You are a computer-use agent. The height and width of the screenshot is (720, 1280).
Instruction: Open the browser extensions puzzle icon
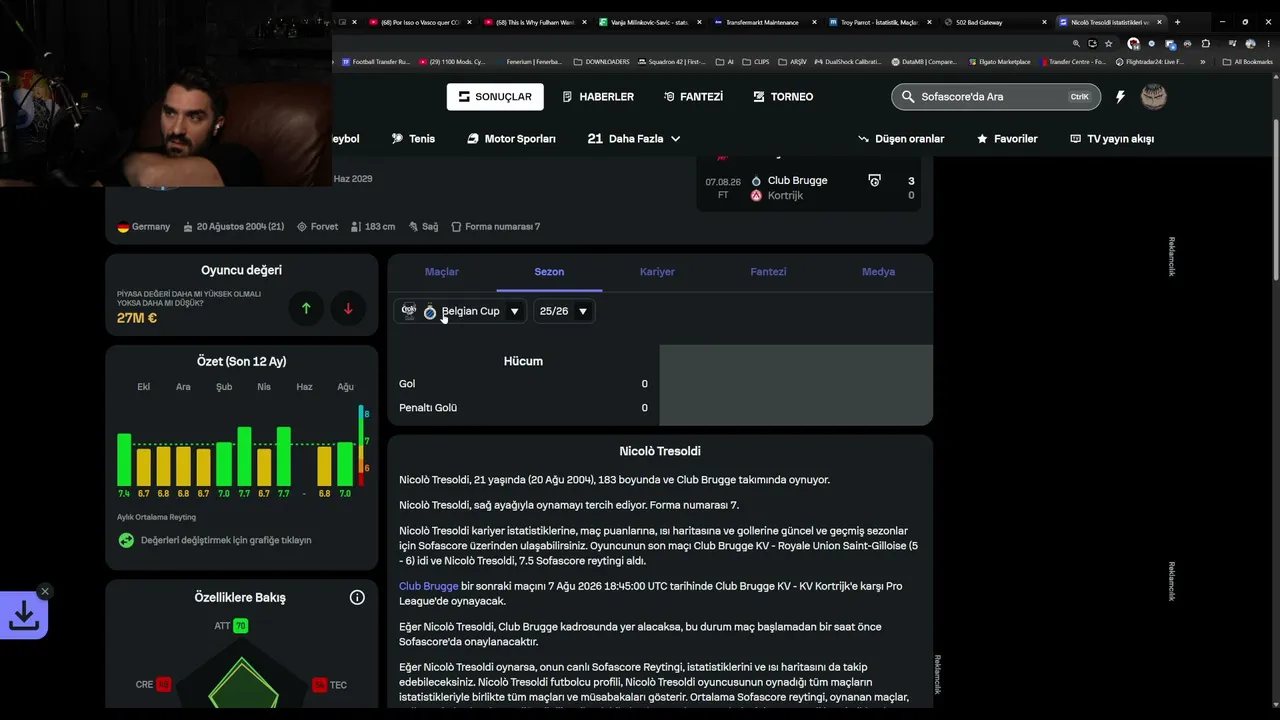[x=1205, y=44]
